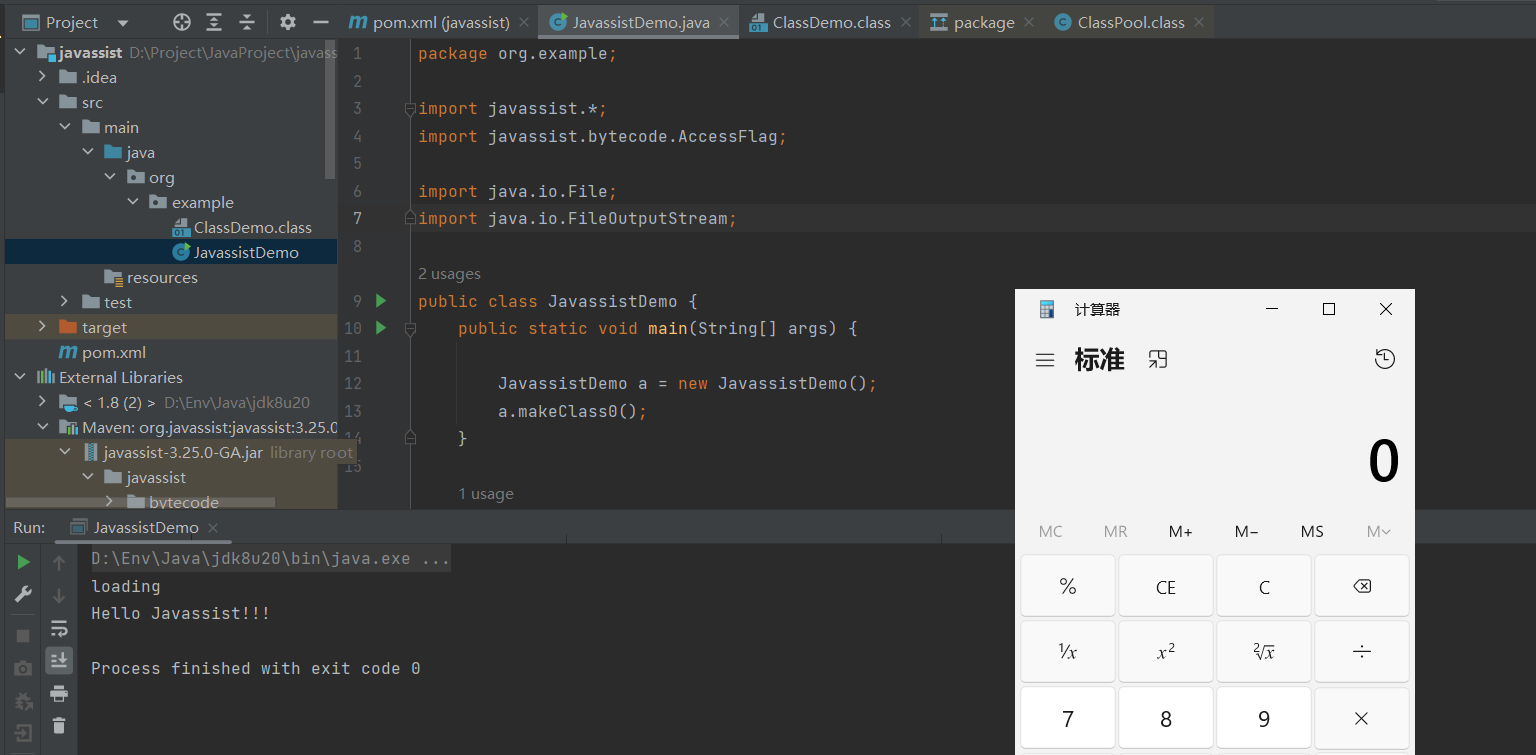The image size is (1536, 755).
Task: Close the pom.xml (javassist) tab
Action: click(x=524, y=22)
